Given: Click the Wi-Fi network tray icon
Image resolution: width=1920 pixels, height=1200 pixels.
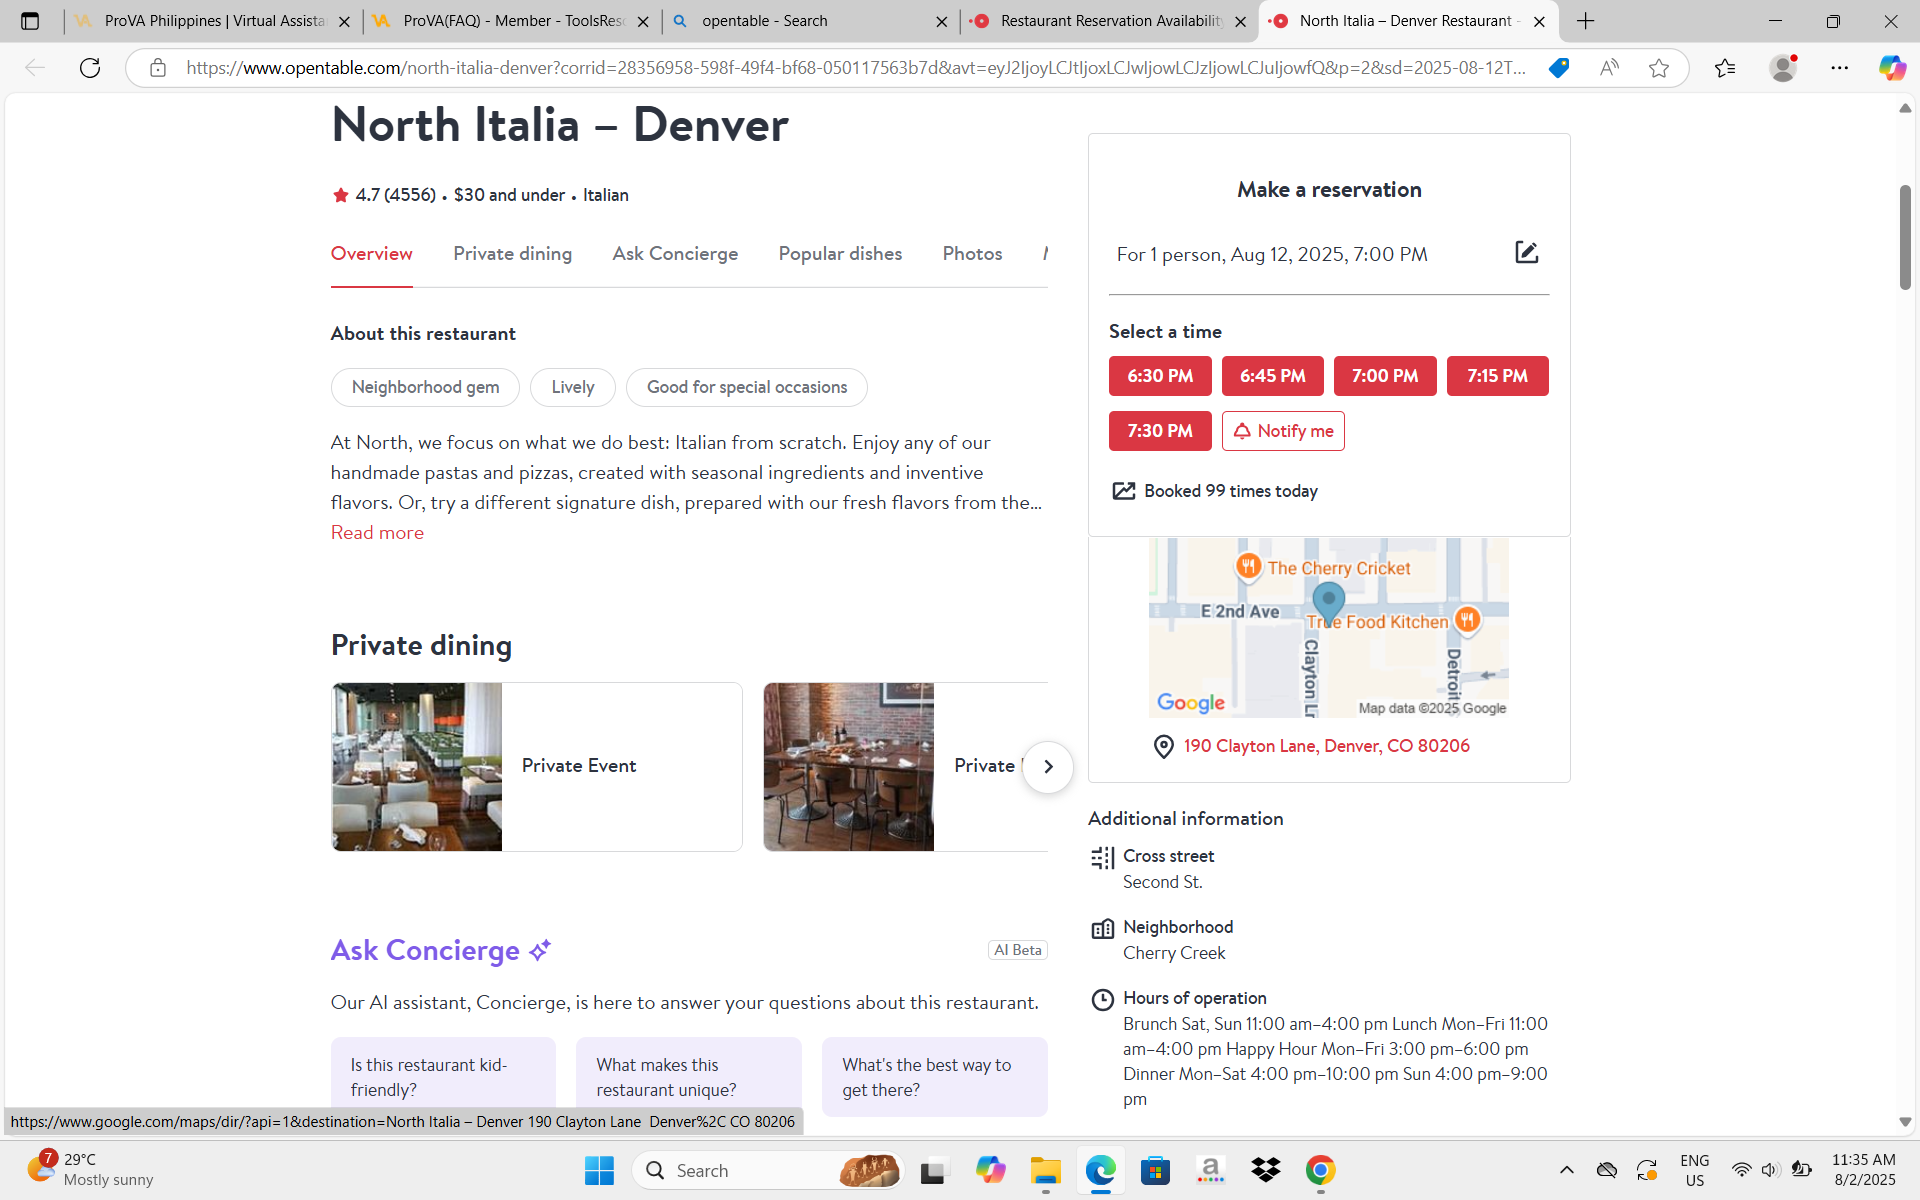Looking at the screenshot, I should click(x=1741, y=1170).
